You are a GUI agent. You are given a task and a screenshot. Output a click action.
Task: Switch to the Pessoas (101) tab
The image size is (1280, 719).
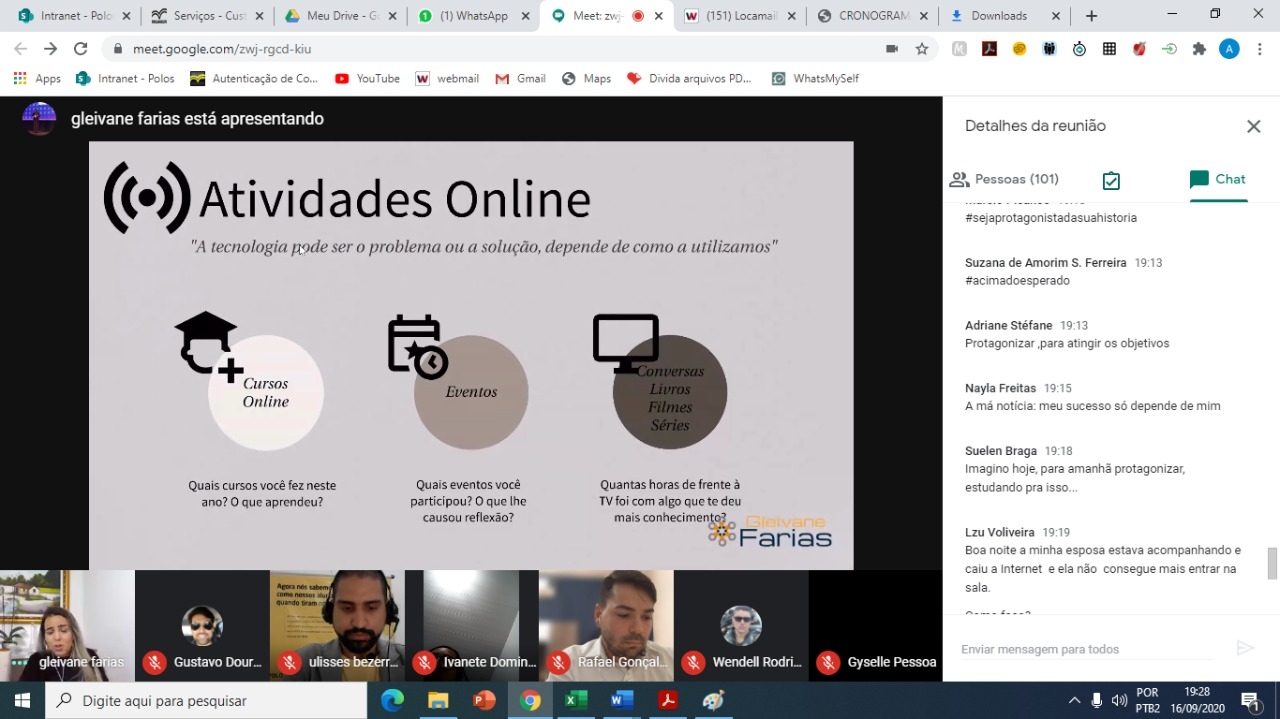[1004, 179]
